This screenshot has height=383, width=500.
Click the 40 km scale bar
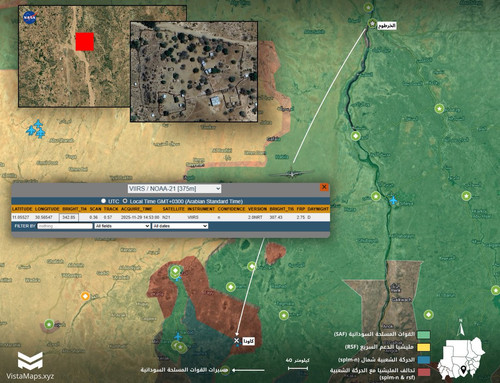click(298, 368)
